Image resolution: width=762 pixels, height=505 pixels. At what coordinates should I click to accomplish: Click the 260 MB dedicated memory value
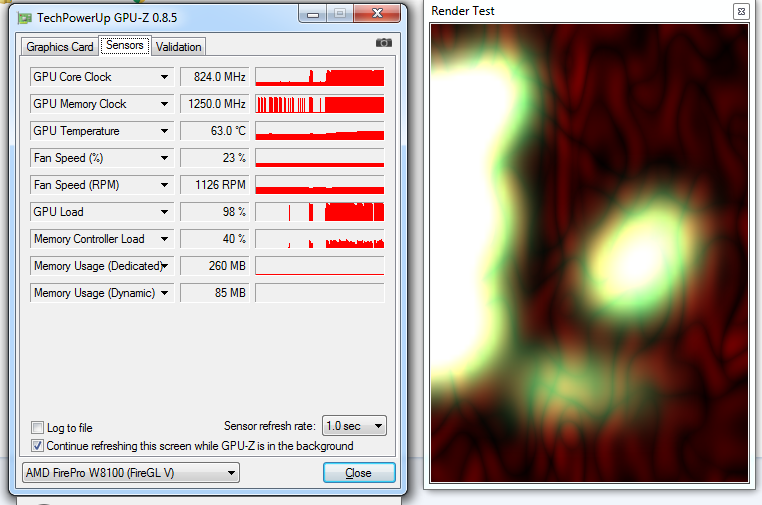point(214,266)
